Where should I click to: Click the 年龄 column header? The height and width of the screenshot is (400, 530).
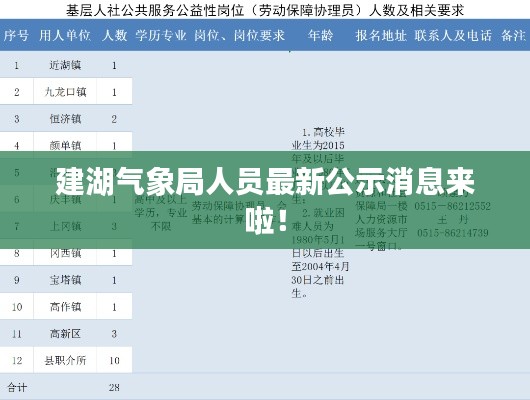(320, 36)
